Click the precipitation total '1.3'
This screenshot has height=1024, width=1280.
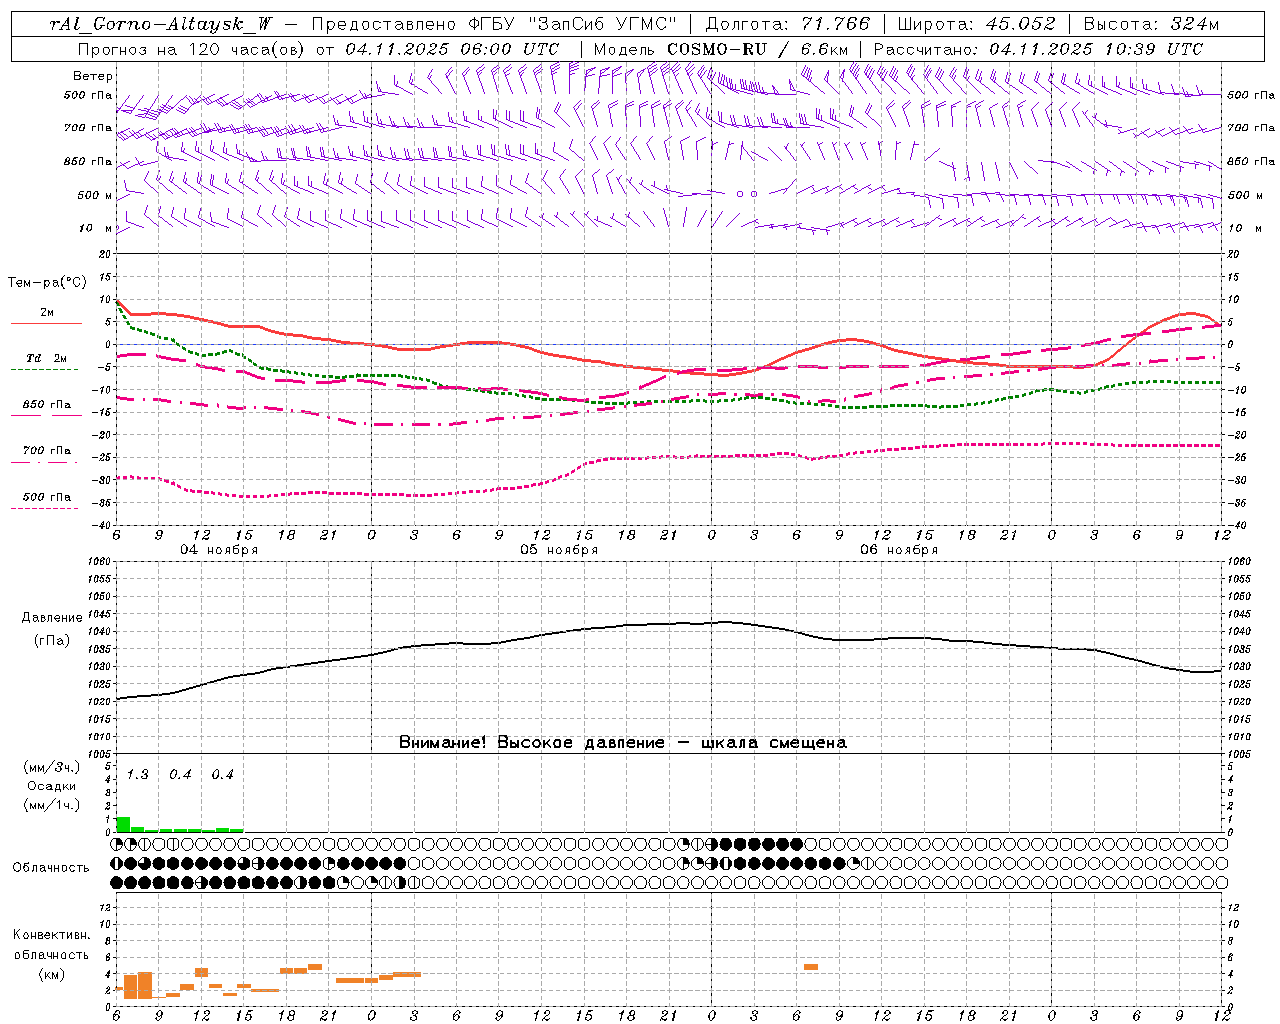pos(137,775)
